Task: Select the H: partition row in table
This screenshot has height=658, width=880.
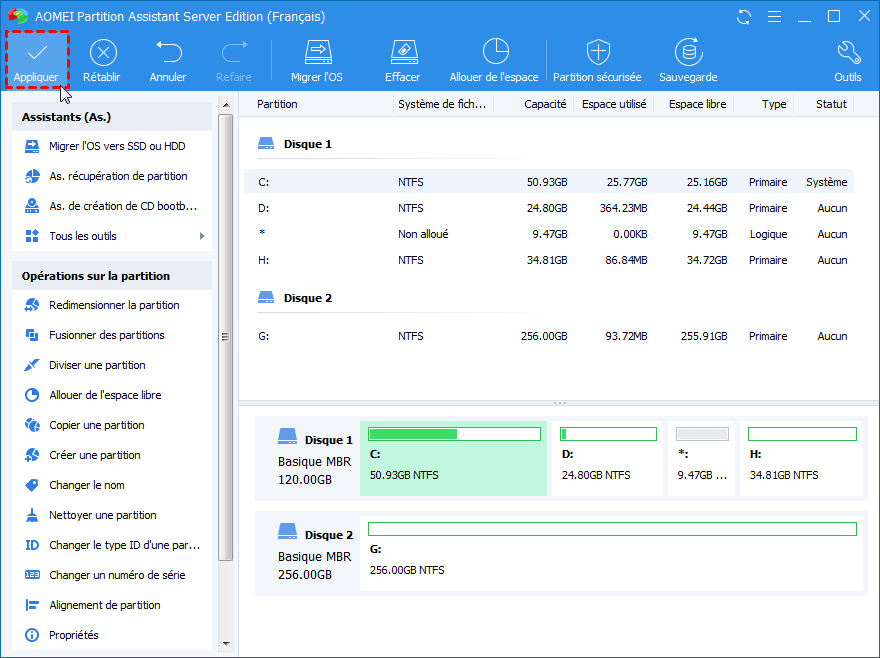Action: [x=548, y=260]
